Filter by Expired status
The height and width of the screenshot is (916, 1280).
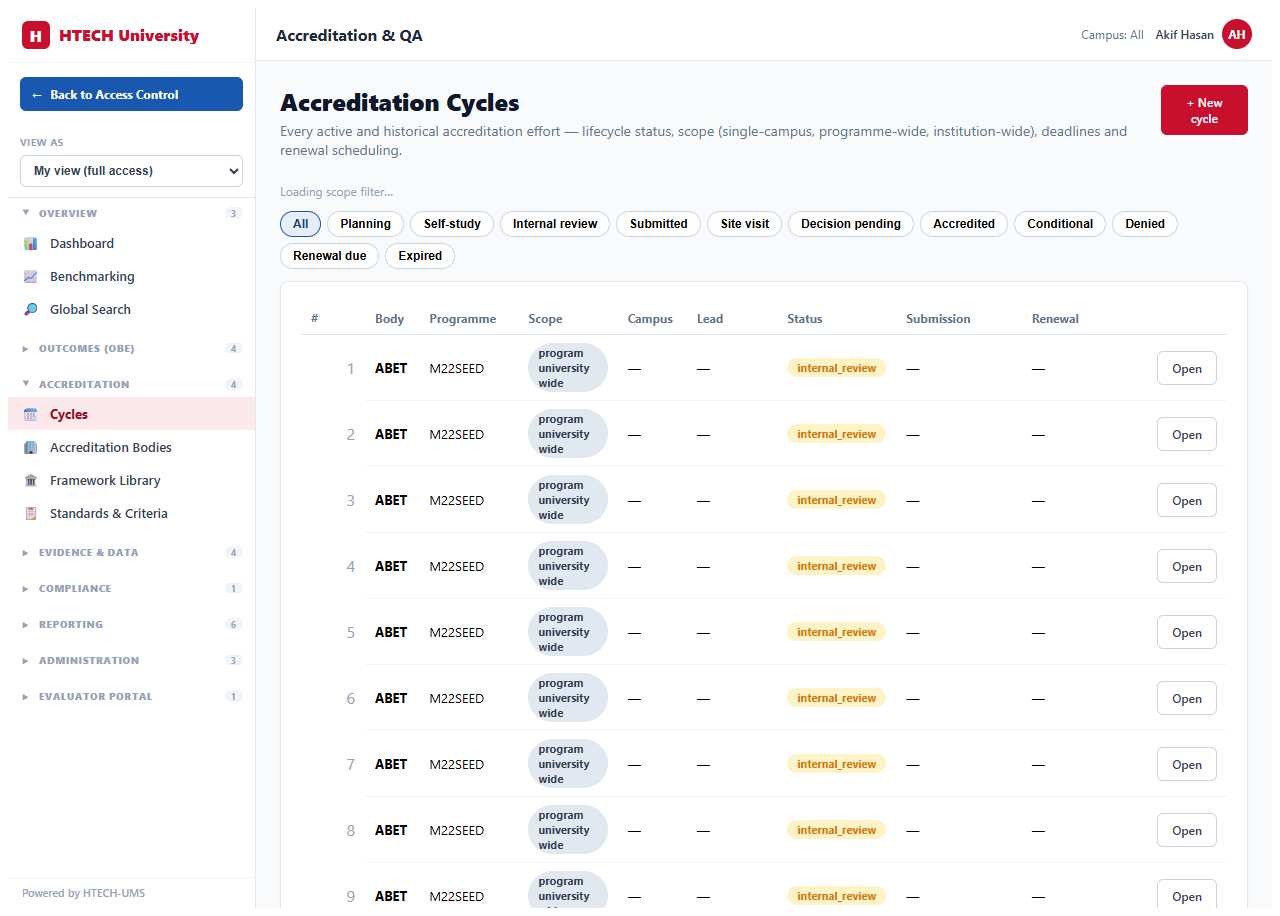(x=420, y=256)
